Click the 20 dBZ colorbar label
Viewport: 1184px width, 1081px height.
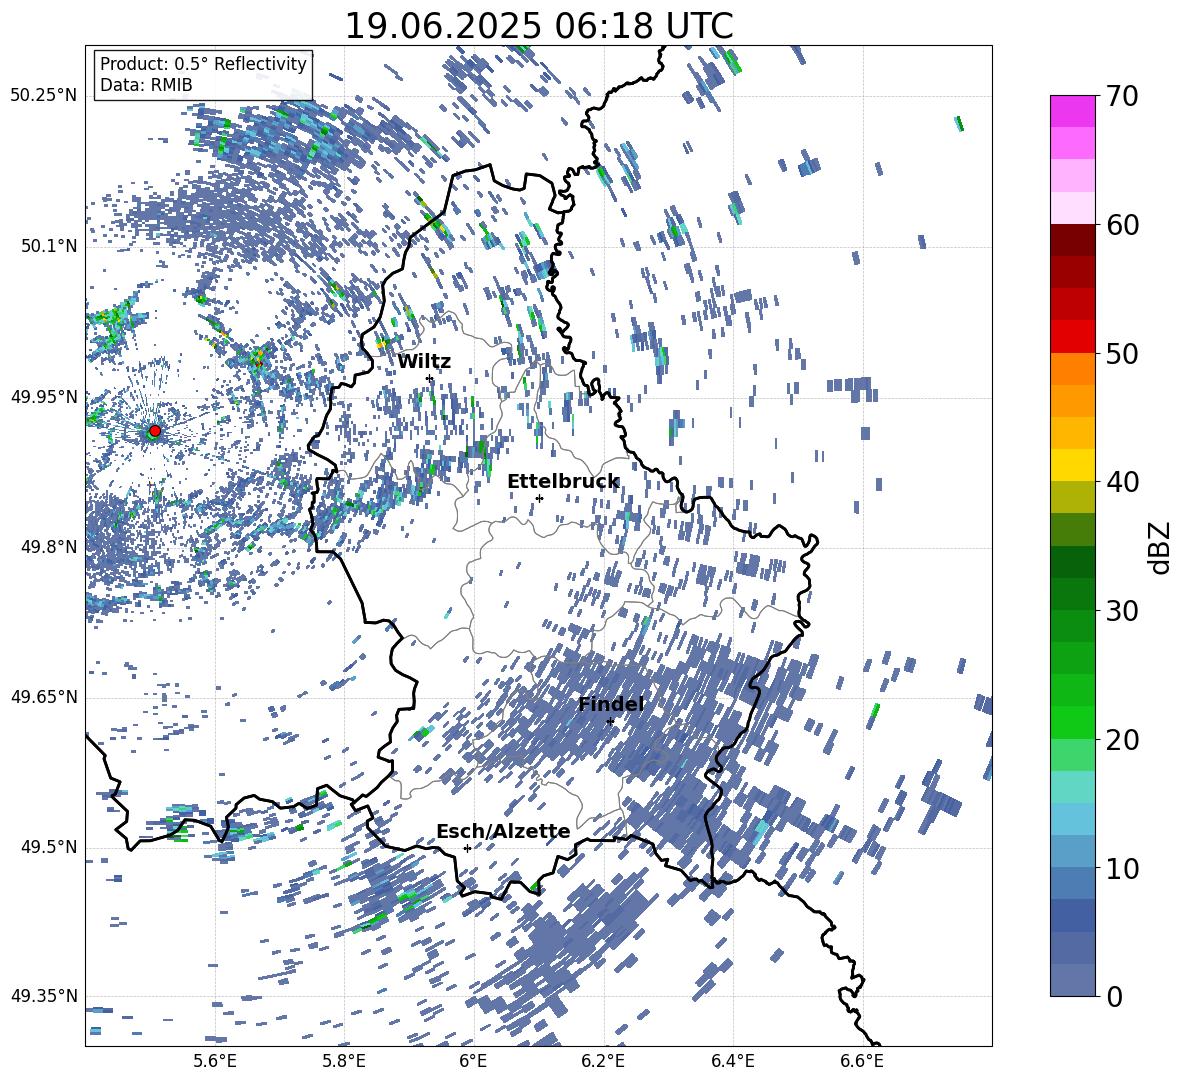tap(1121, 740)
